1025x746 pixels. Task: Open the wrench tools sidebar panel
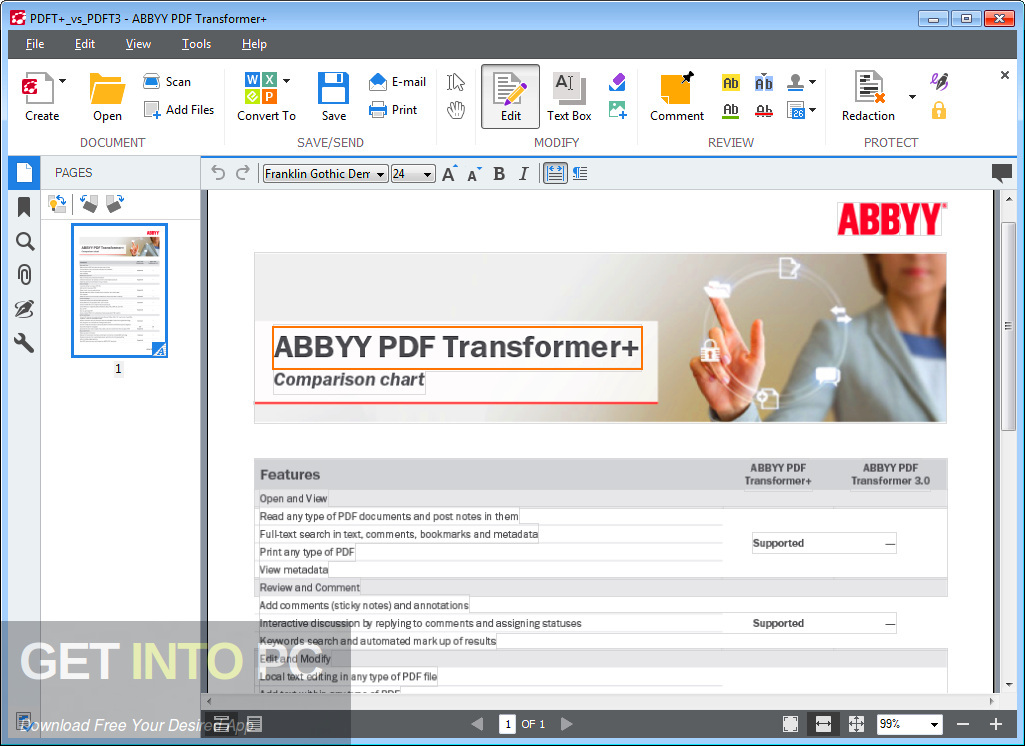pos(24,343)
